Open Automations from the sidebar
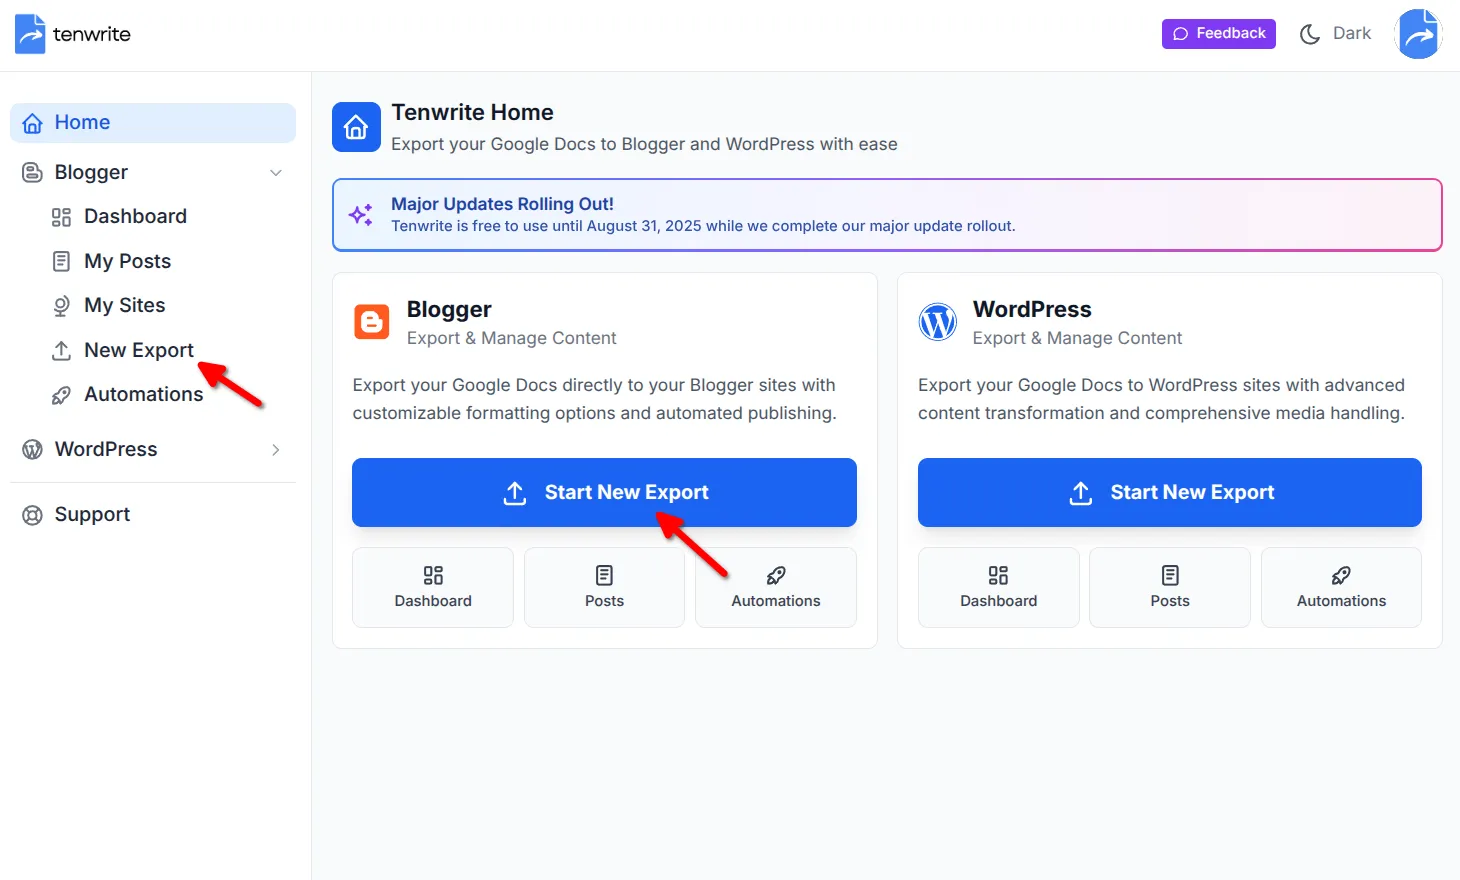 pyautogui.click(x=144, y=394)
